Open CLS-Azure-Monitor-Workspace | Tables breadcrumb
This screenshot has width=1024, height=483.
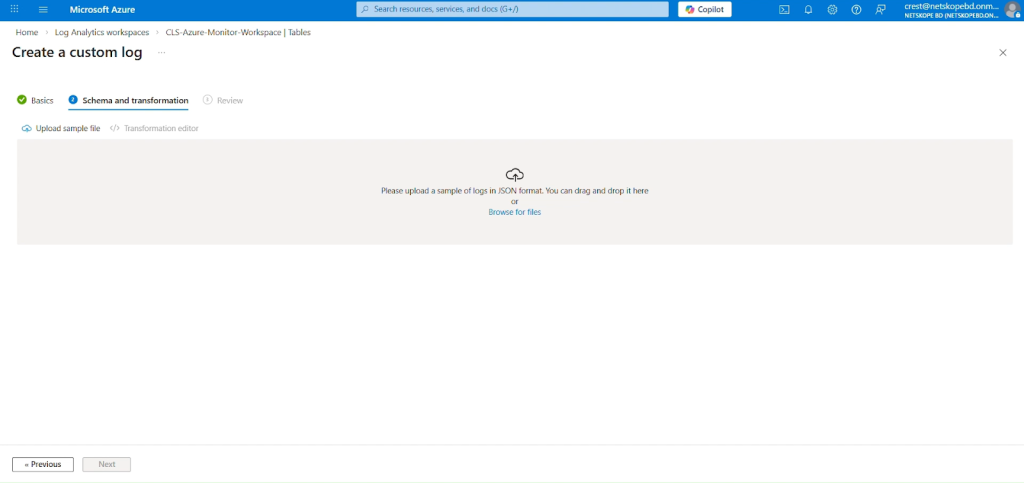238,32
